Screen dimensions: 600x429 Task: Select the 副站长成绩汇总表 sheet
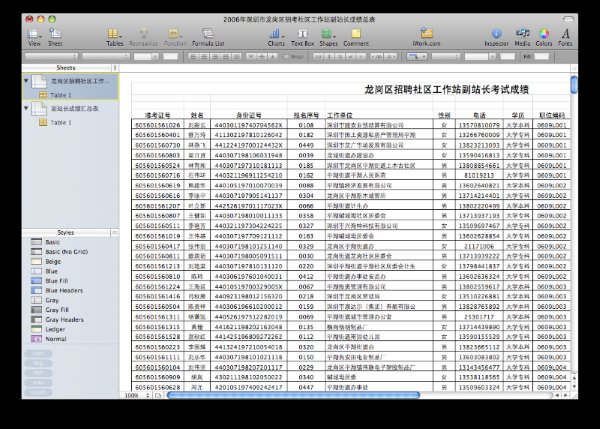click(x=71, y=109)
